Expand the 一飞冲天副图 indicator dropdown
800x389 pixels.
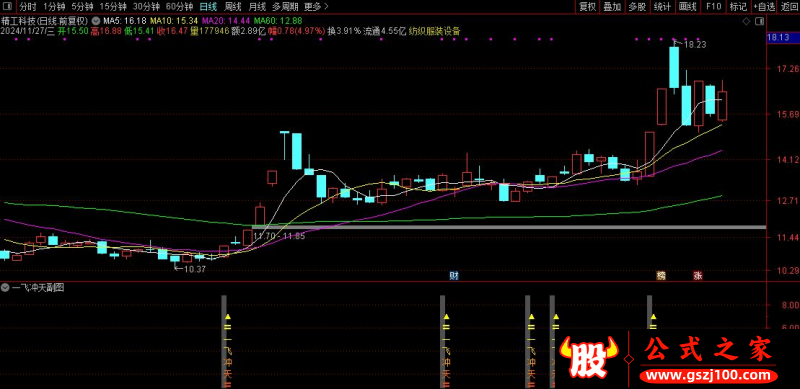pyautogui.click(x=5, y=288)
